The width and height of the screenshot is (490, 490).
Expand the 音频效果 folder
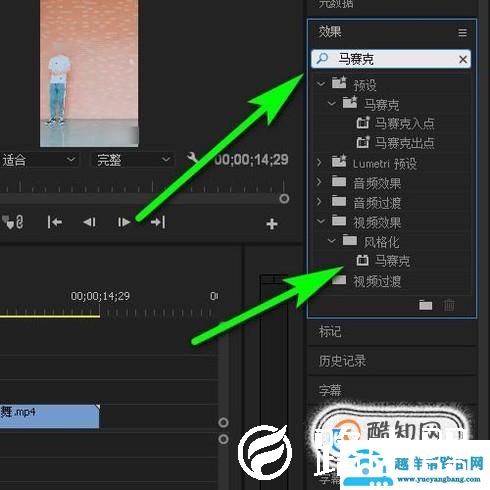tap(319, 182)
